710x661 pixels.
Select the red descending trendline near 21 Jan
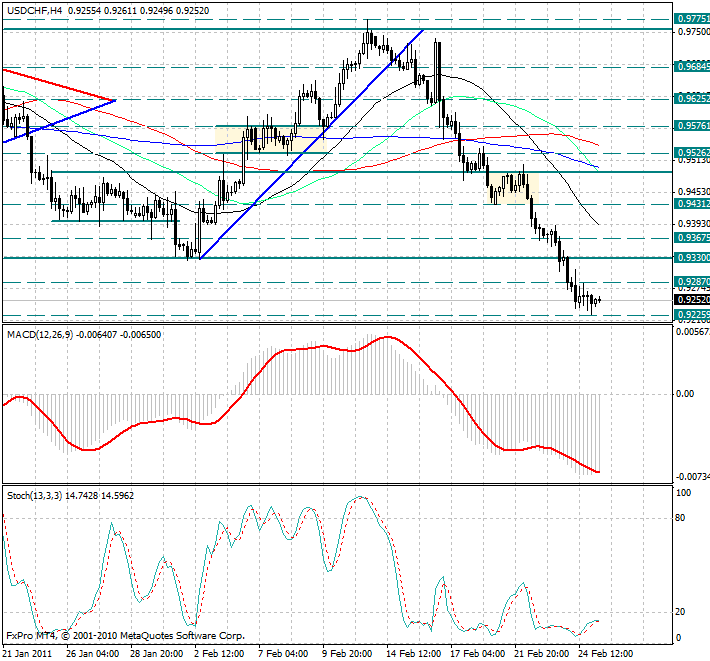[59, 85]
